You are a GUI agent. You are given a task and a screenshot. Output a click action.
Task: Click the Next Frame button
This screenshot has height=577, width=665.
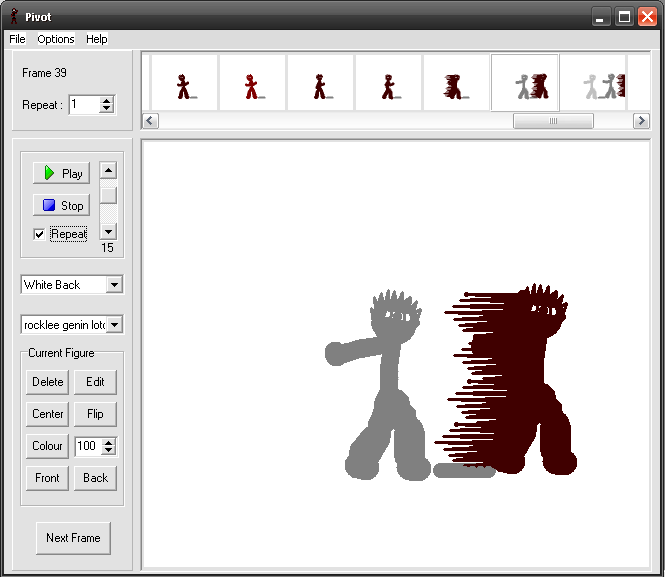pos(73,538)
